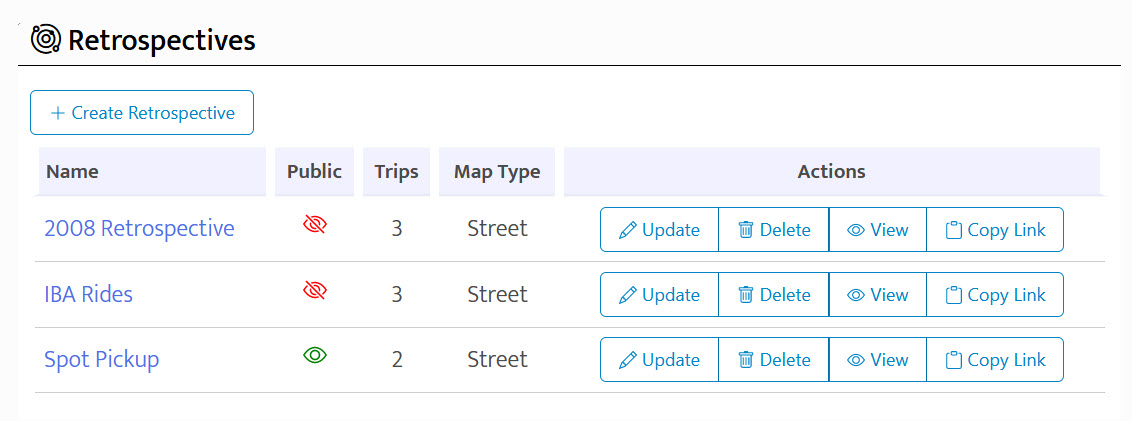Screen dimensions: 1132x421
Task: Delete the 2008 Retrospective entry
Action: tap(773, 230)
